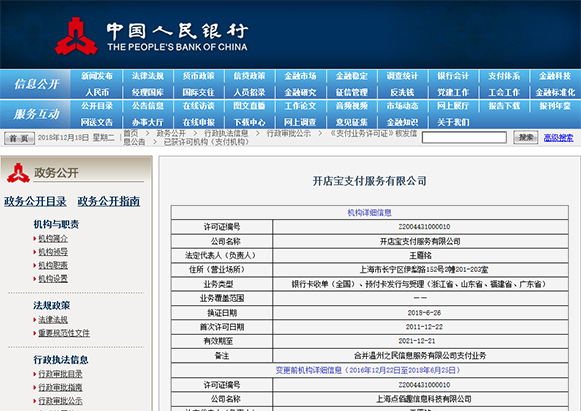Open the 行政审批指南 sidebar link
The image size is (581, 411).
coord(60,387)
